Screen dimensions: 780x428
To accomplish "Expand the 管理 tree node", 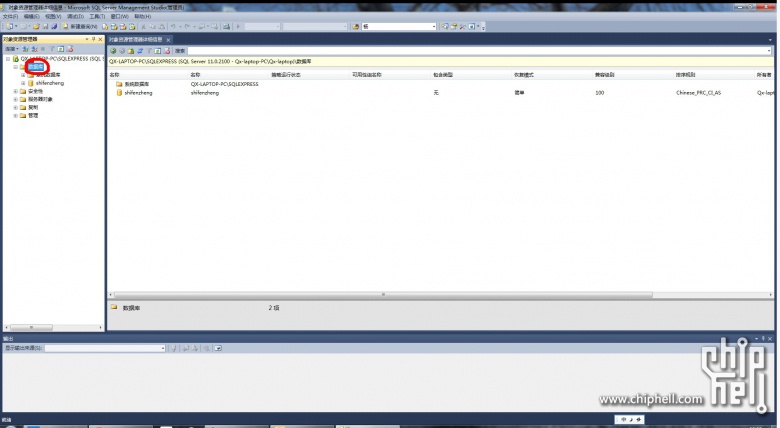I will coord(15,115).
